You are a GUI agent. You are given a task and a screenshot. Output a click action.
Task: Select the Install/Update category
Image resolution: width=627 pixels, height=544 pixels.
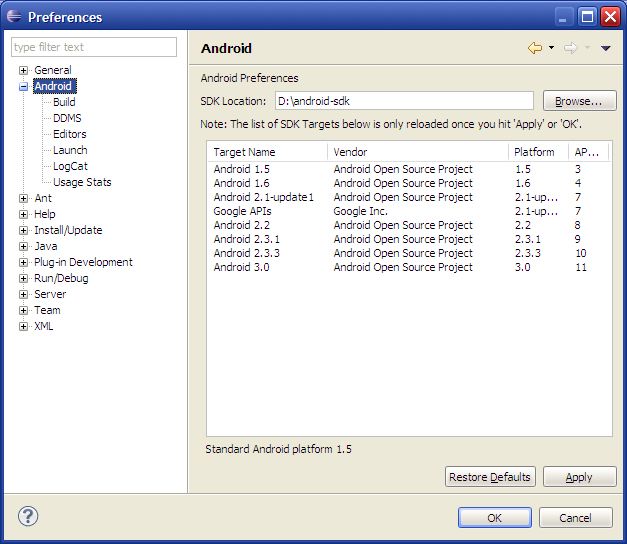(68, 230)
